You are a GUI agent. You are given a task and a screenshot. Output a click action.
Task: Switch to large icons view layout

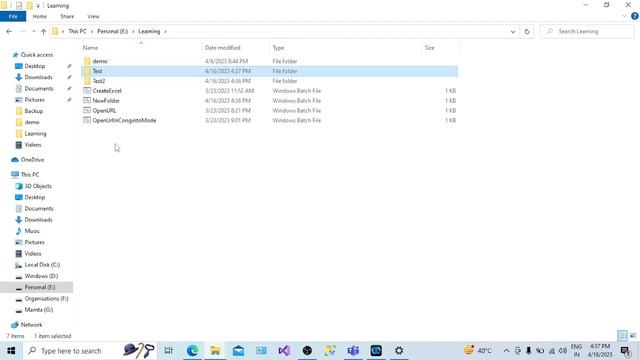click(633, 336)
